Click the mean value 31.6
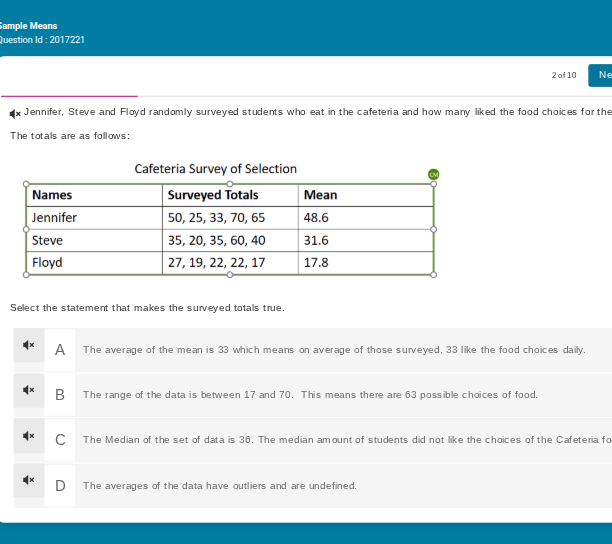The width and height of the screenshot is (612, 544). (x=316, y=240)
